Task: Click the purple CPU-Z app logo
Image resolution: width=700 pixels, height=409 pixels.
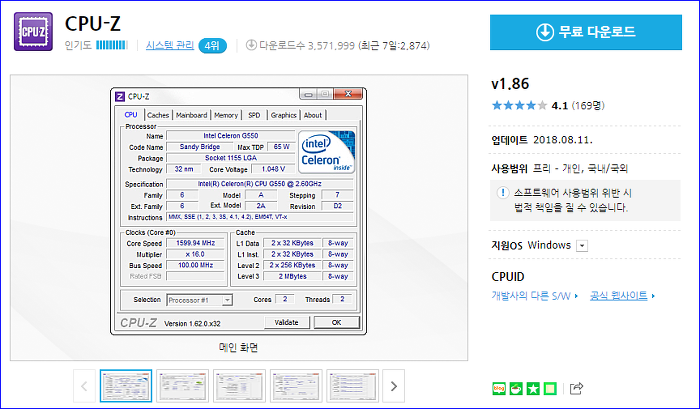Action: pyautogui.click(x=33, y=31)
